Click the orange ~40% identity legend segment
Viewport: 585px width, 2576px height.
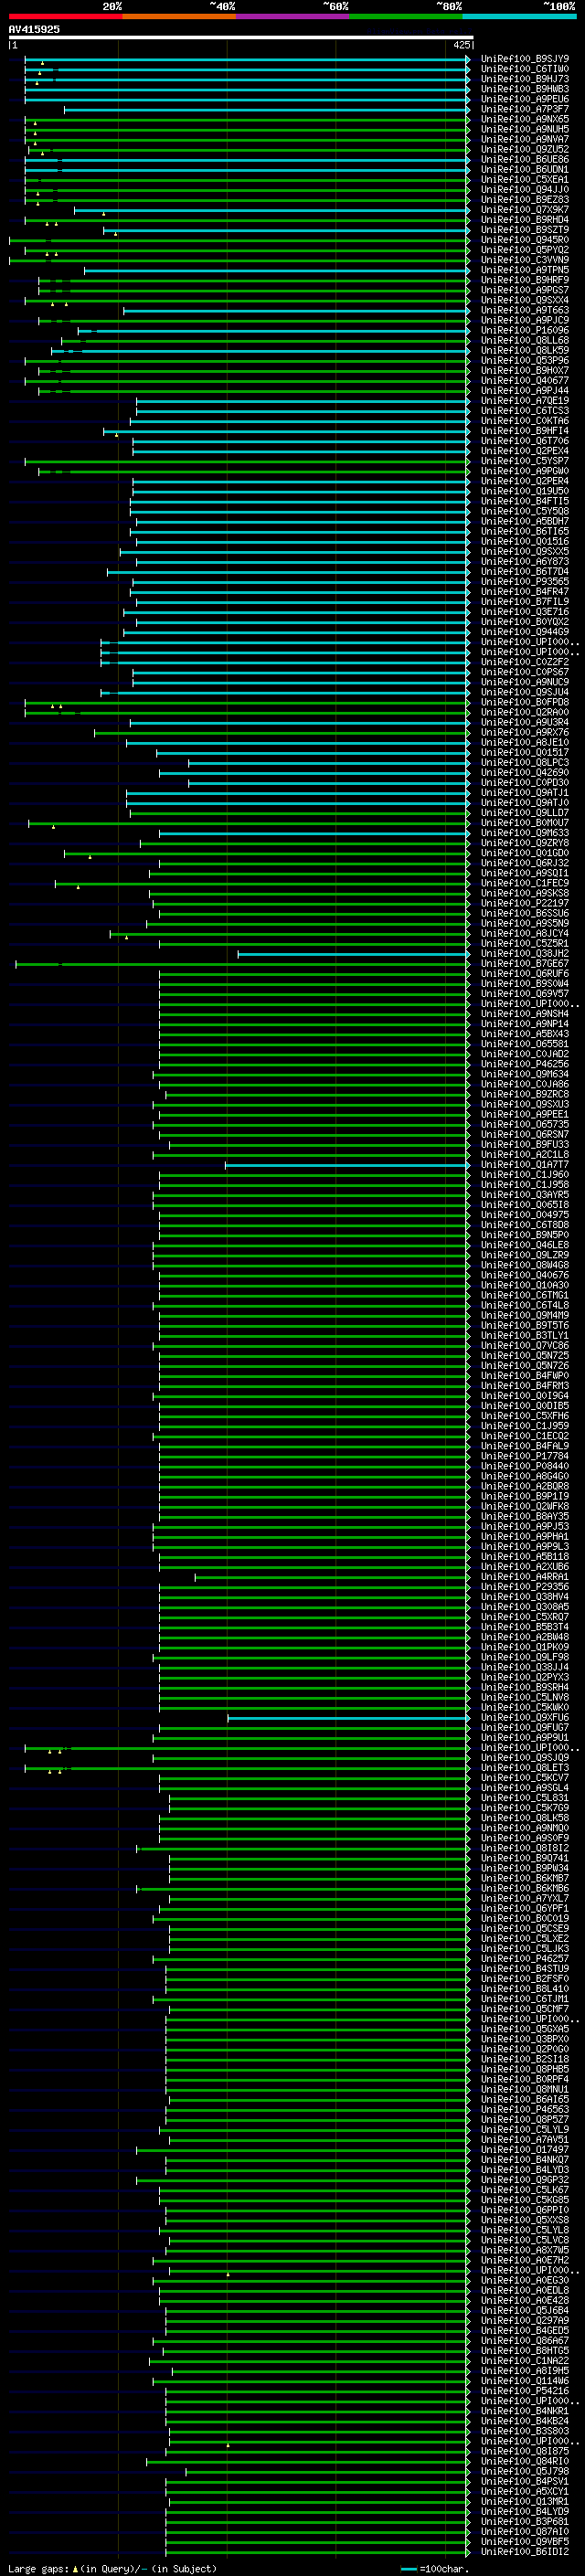click(179, 16)
